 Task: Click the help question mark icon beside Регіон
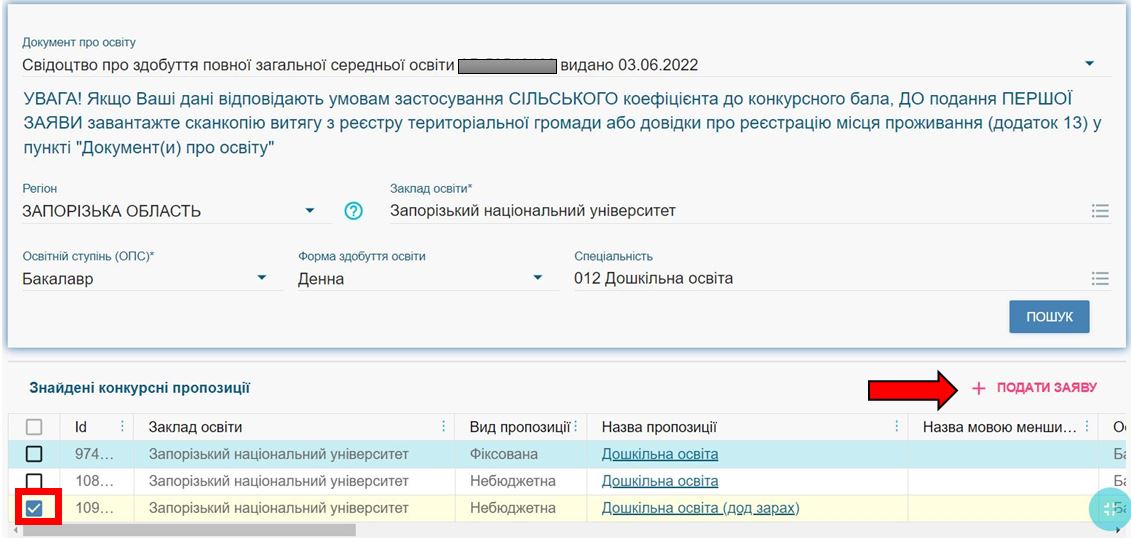point(353,211)
